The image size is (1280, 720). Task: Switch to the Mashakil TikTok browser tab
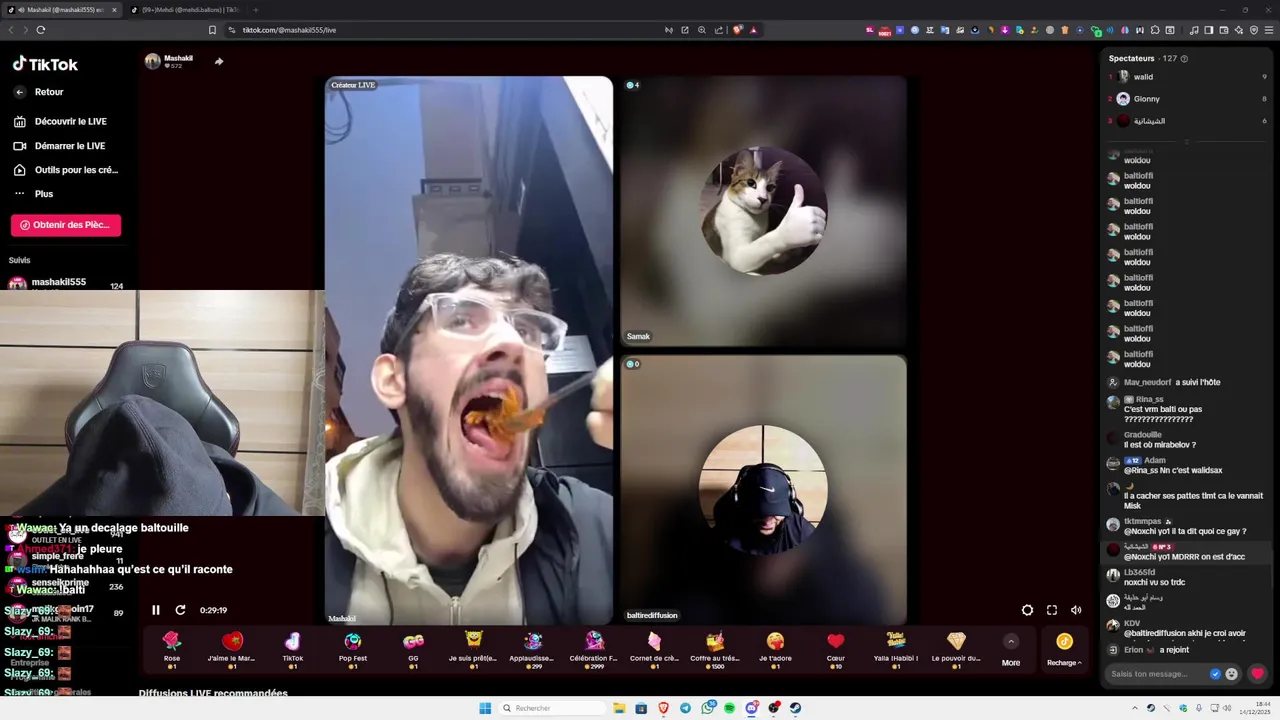click(60, 10)
